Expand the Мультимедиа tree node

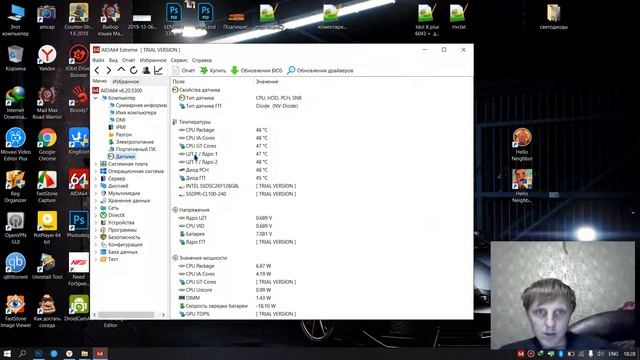[x=96, y=193]
